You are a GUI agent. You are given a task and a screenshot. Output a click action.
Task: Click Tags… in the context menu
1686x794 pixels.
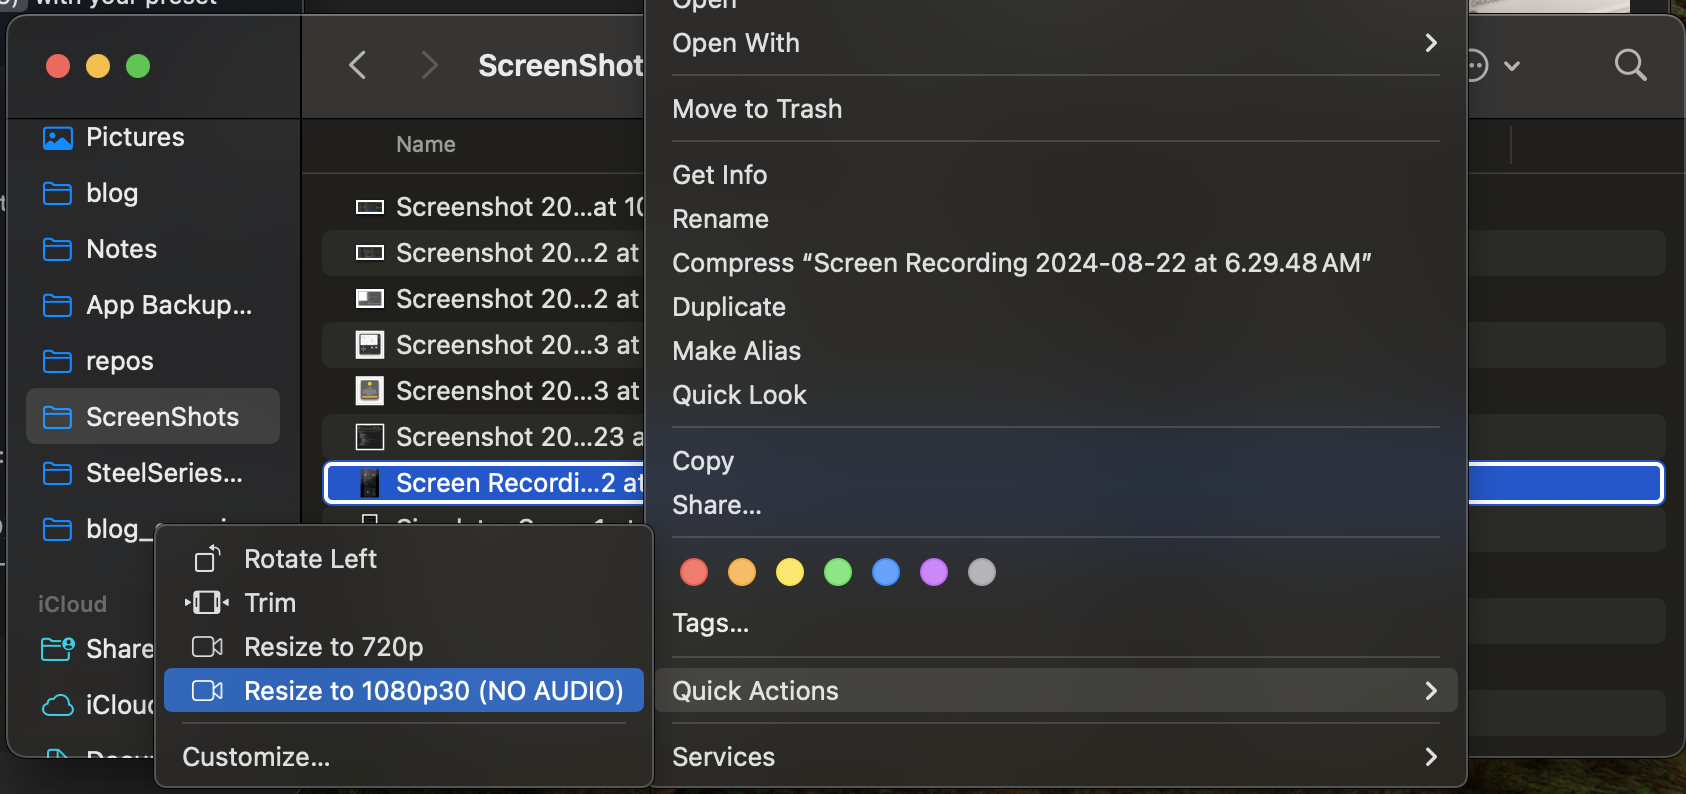(x=710, y=623)
